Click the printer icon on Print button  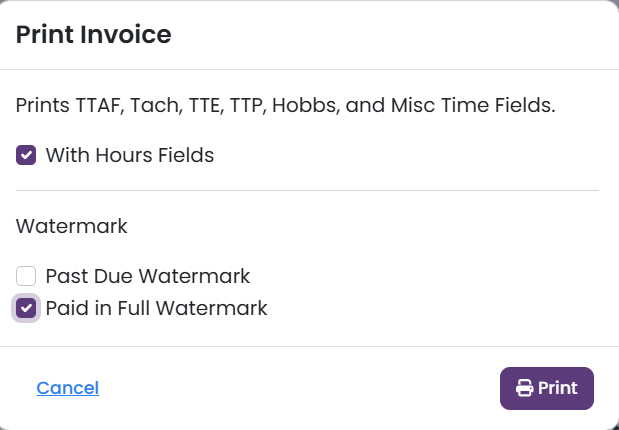pos(524,388)
